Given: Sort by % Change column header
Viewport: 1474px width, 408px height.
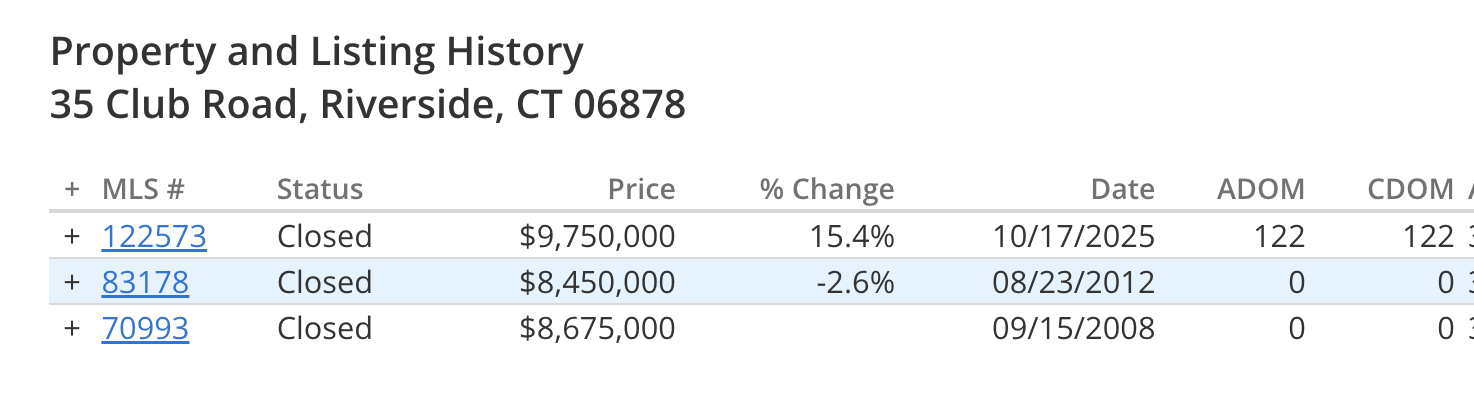Looking at the screenshot, I should point(827,190).
